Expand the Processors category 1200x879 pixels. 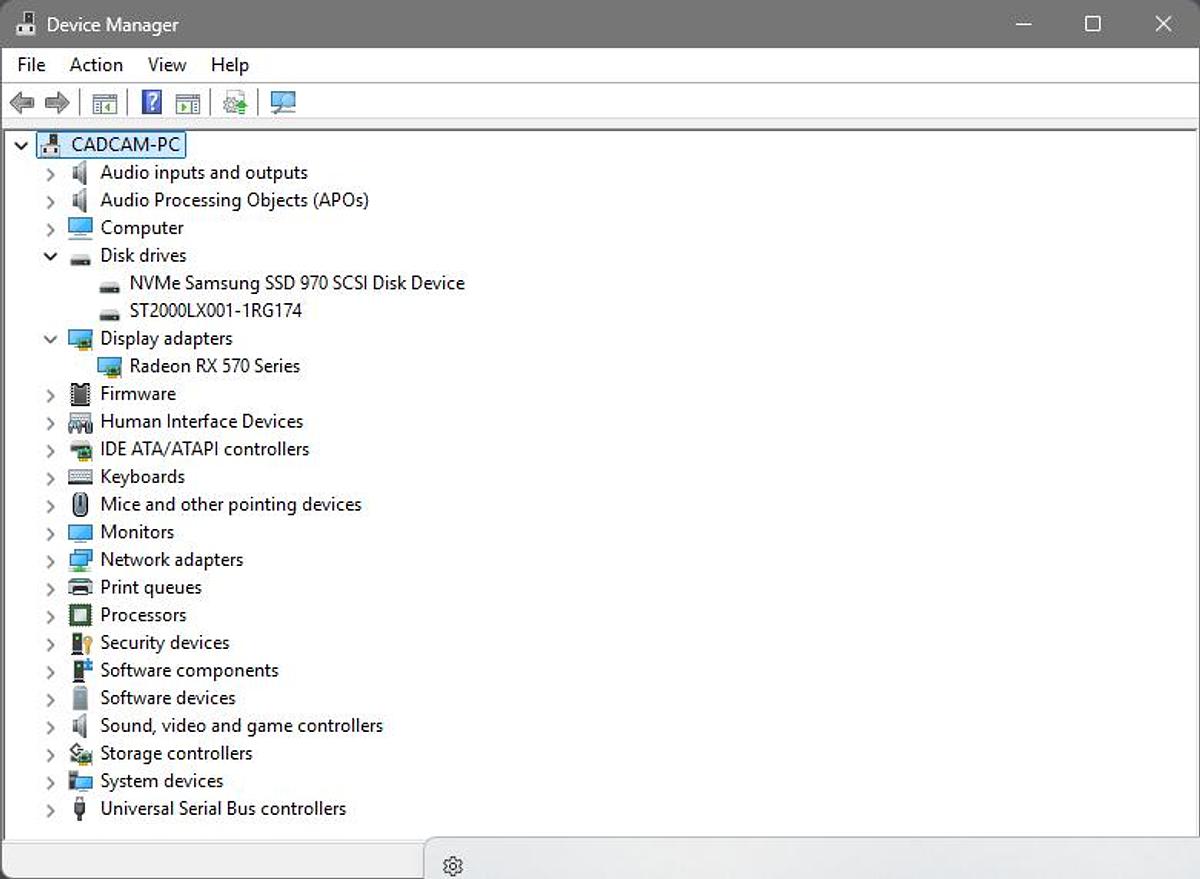pos(51,616)
